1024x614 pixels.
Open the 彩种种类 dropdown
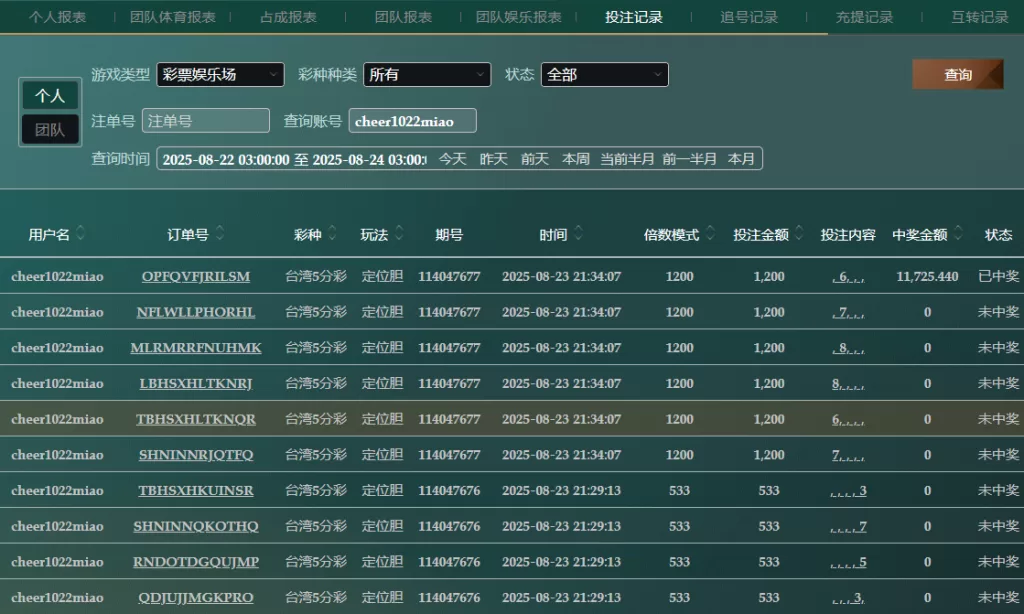click(x=427, y=74)
